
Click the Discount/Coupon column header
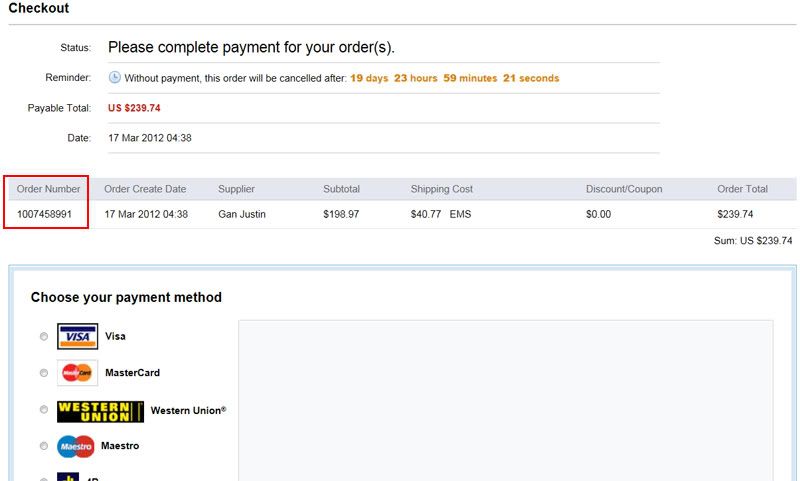[624, 189]
